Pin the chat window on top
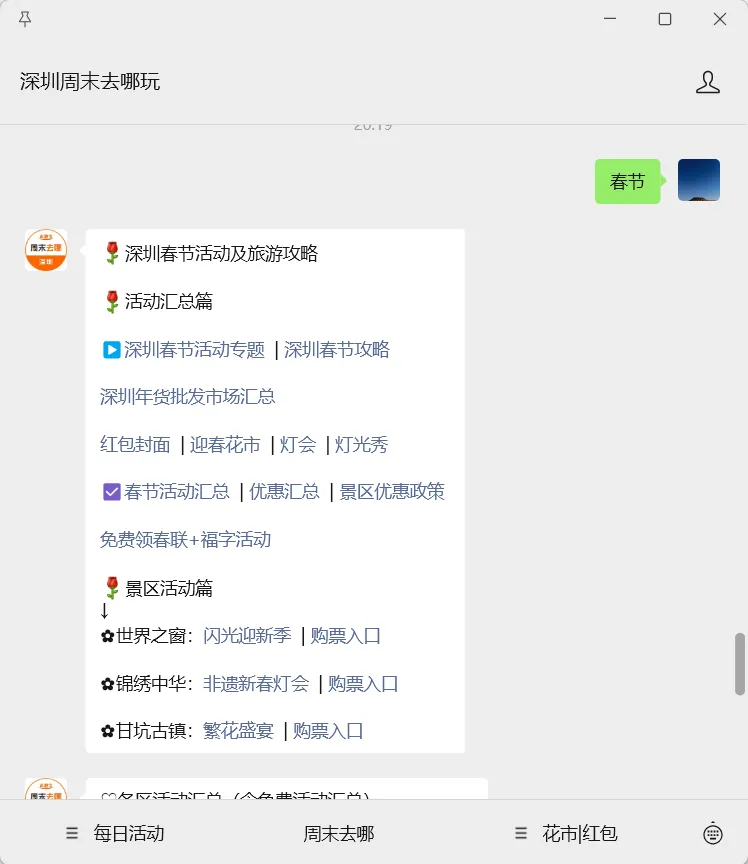The width and height of the screenshot is (748, 864). tap(25, 19)
